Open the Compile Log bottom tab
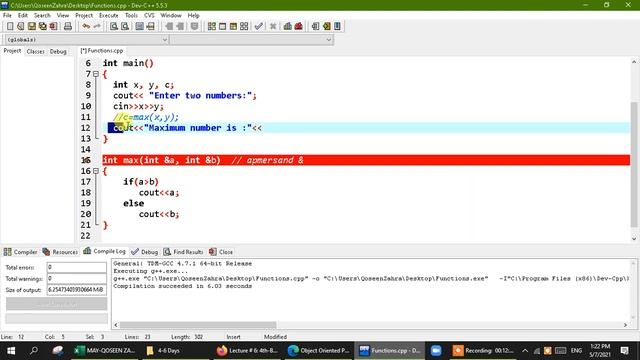The image size is (640, 360). [x=104, y=251]
